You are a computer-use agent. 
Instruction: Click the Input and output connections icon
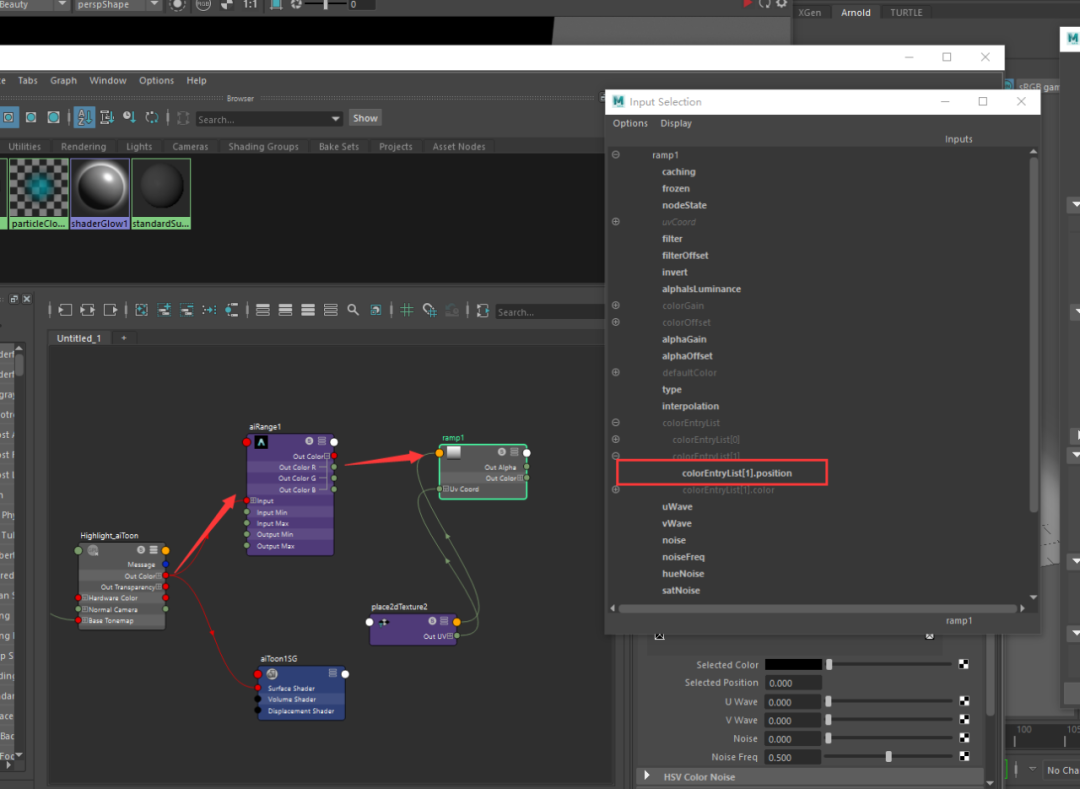(87, 311)
